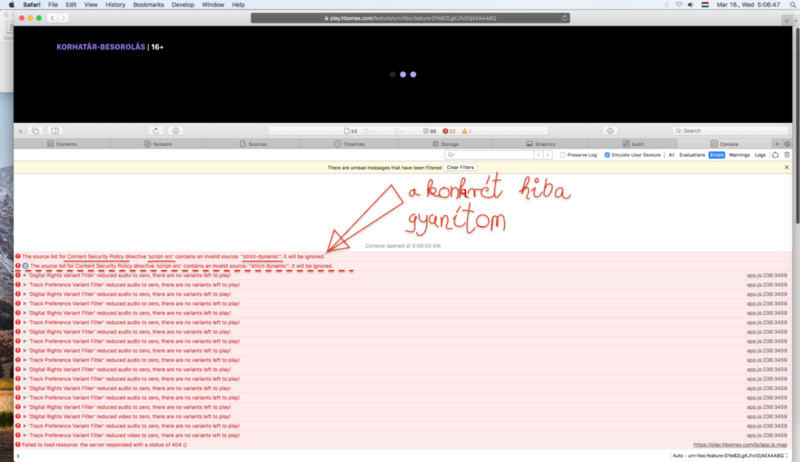Open a new Safari tab with plus
The width and height of the screenshot is (800, 462).
pos(786,20)
